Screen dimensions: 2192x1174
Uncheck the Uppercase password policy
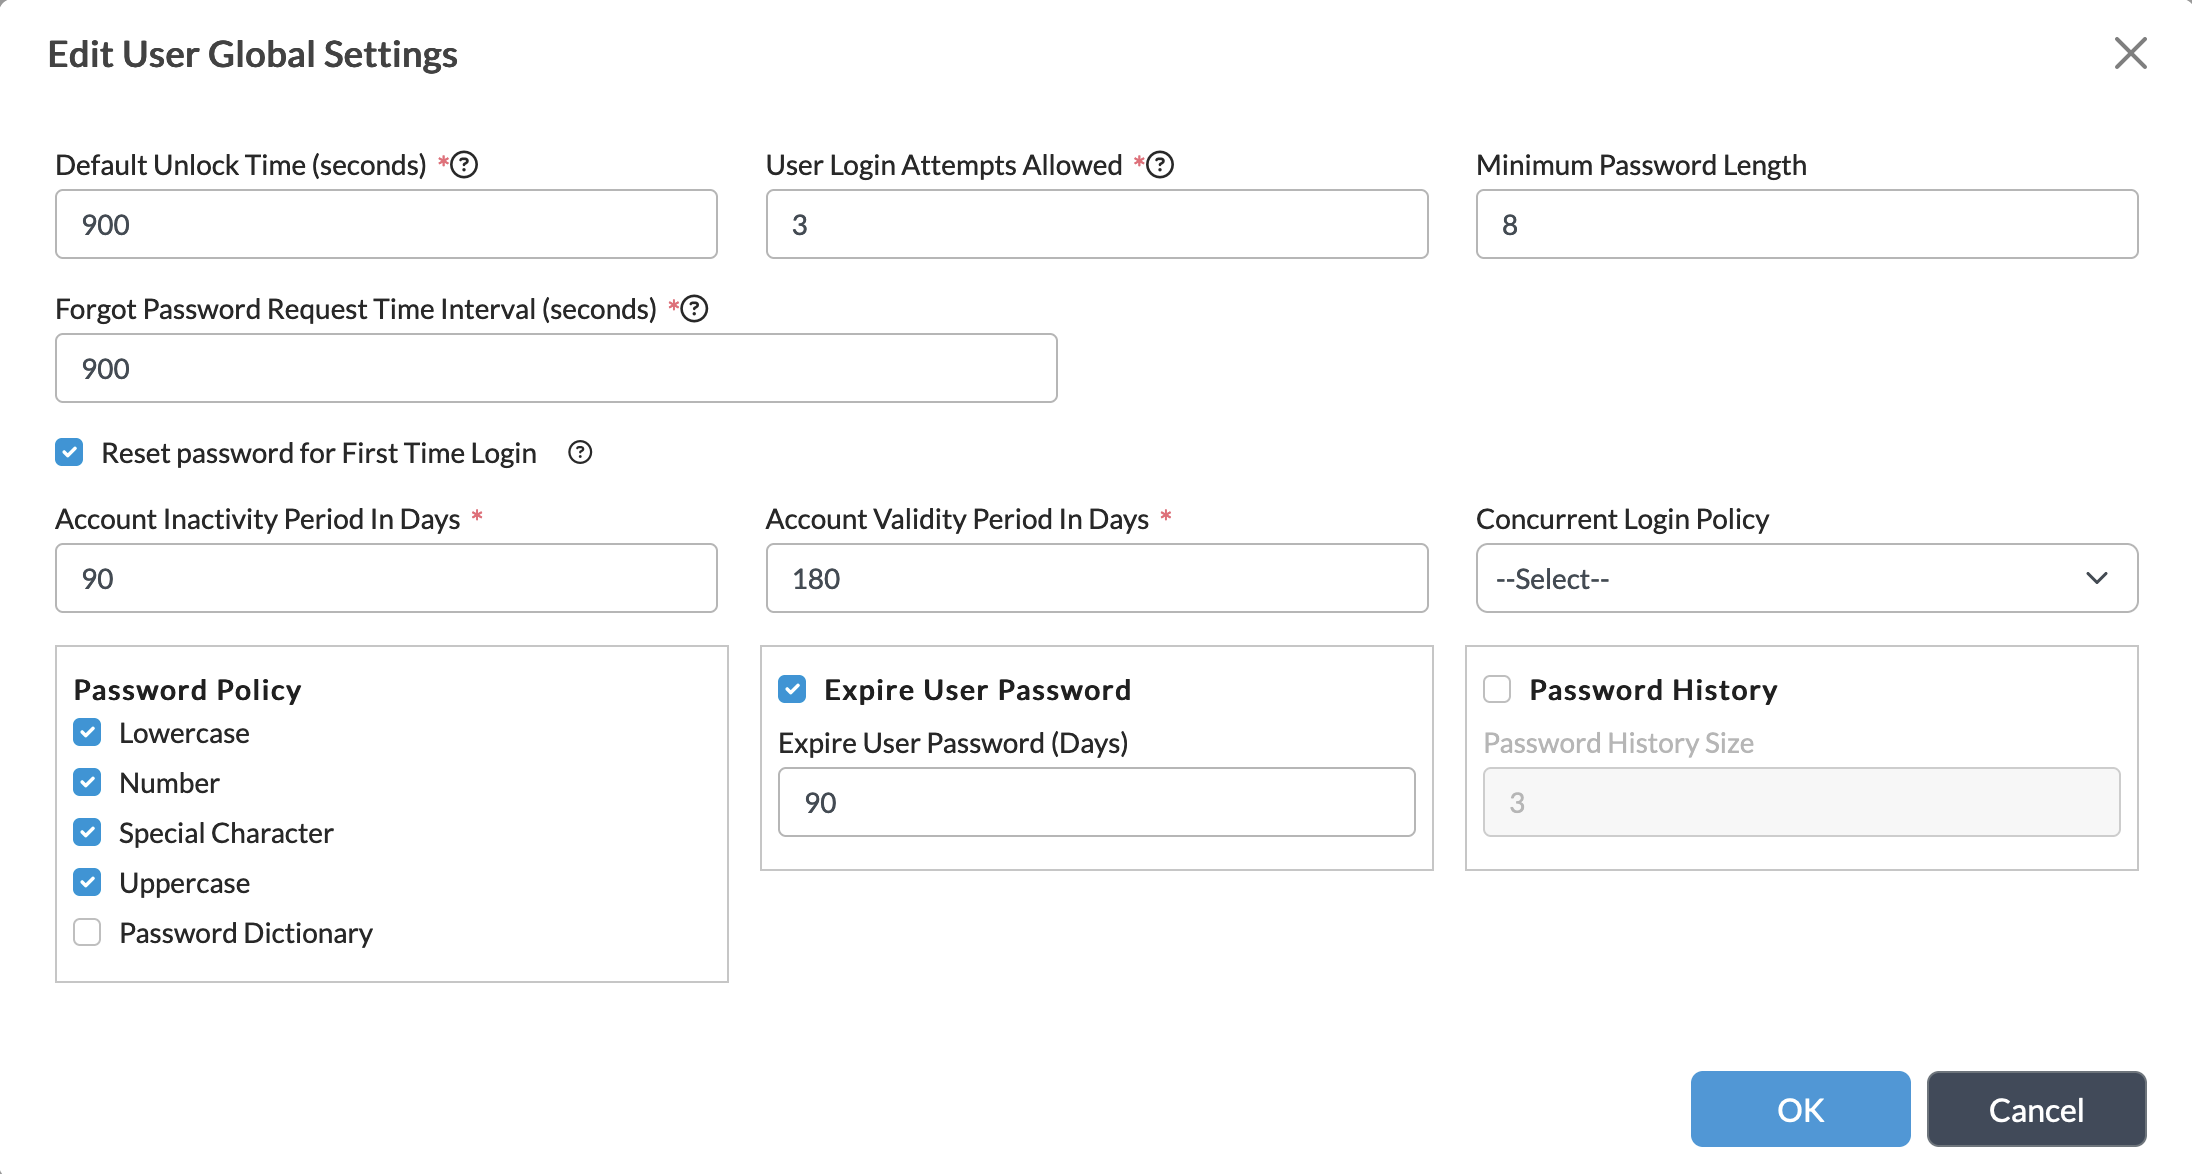(87, 882)
